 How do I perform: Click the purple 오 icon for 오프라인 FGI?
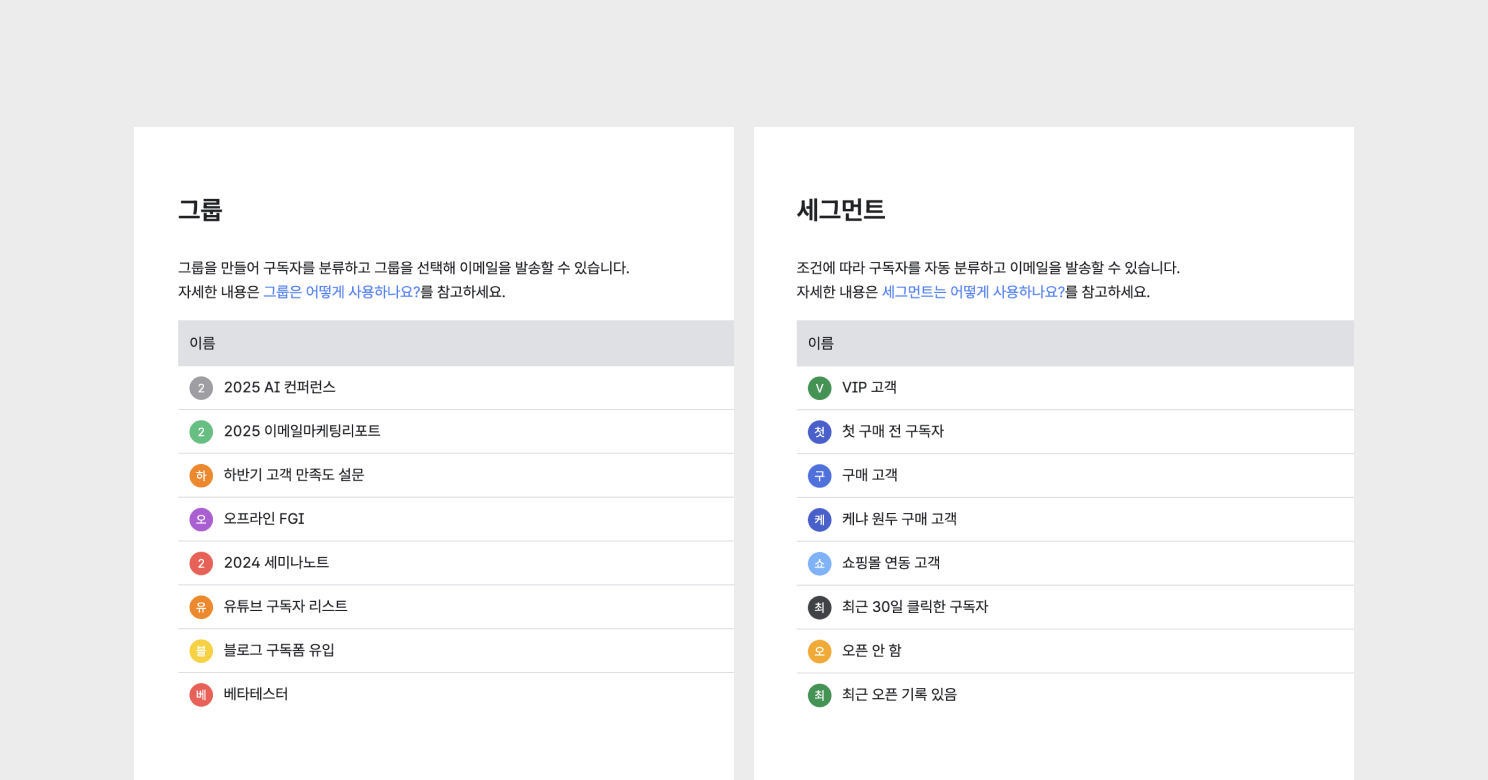point(201,519)
